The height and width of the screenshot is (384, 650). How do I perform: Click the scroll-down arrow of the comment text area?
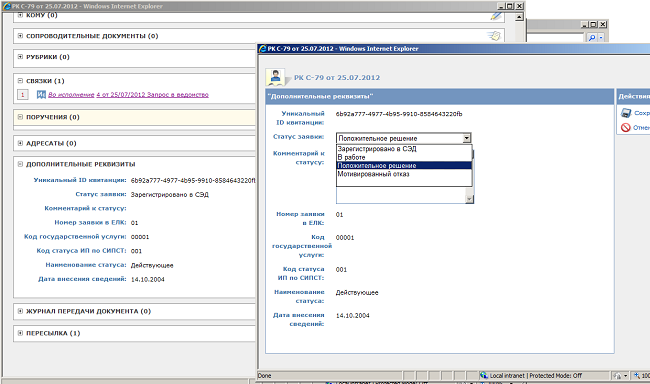coord(469,199)
